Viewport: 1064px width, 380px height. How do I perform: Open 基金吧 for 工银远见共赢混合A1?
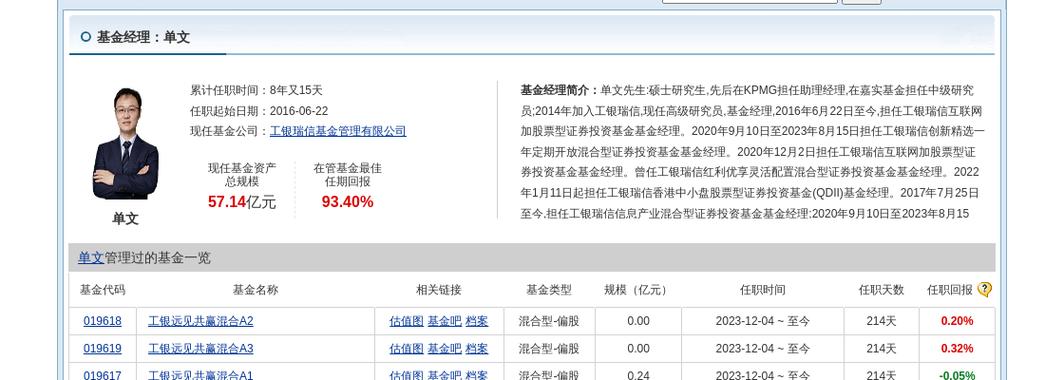[x=444, y=375]
